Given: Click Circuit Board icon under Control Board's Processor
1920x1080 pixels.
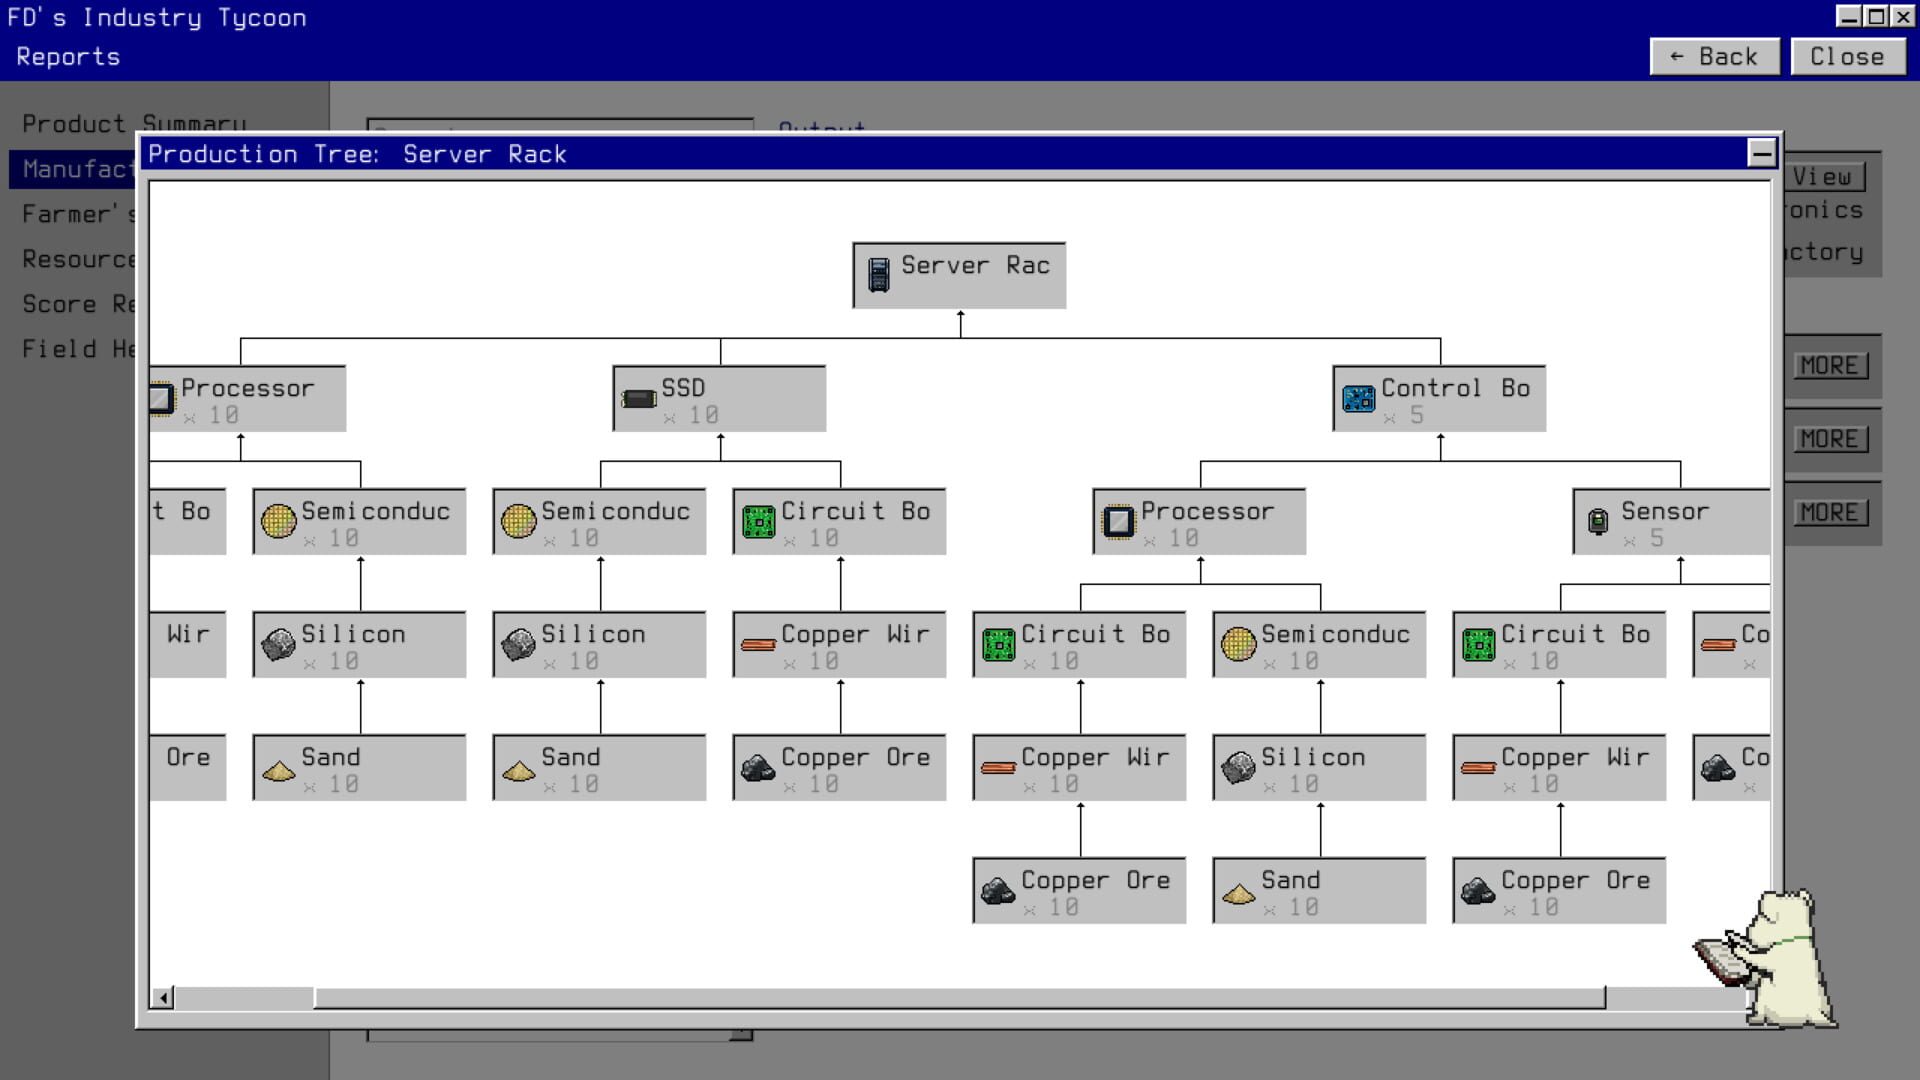Looking at the screenshot, I should click(998, 645).
